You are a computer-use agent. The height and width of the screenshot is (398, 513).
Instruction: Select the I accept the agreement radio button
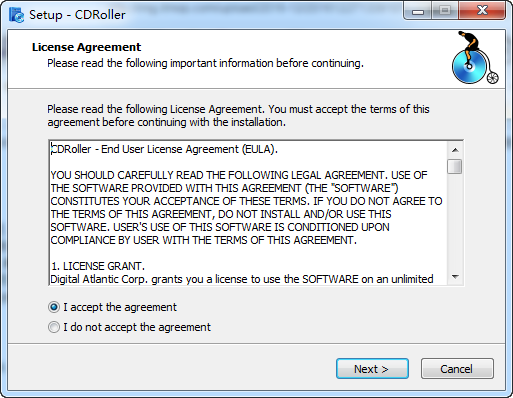[x=54, y=307]
